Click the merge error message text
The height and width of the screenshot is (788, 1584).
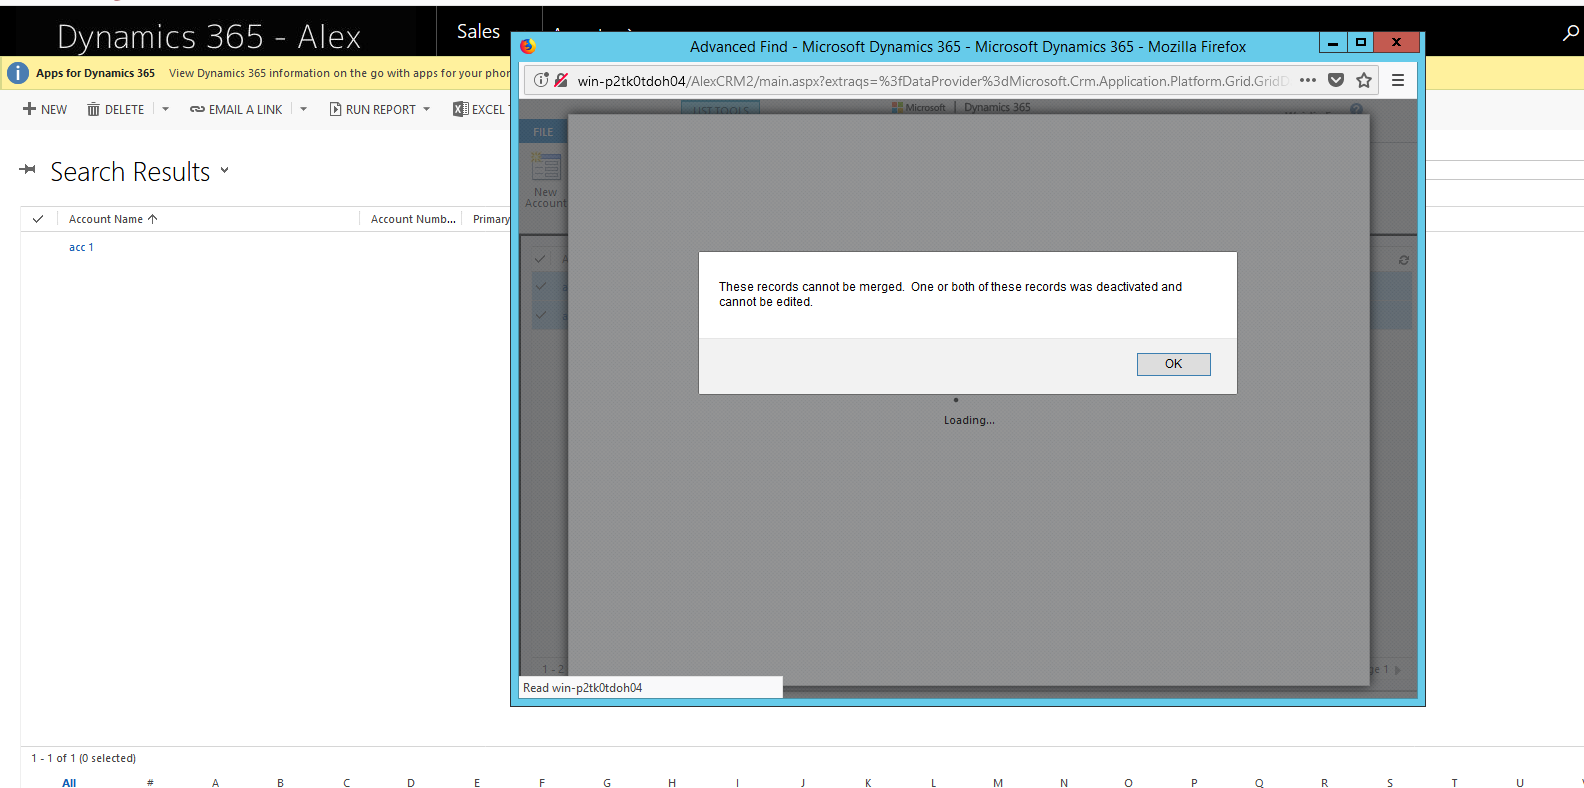[950, 294]
